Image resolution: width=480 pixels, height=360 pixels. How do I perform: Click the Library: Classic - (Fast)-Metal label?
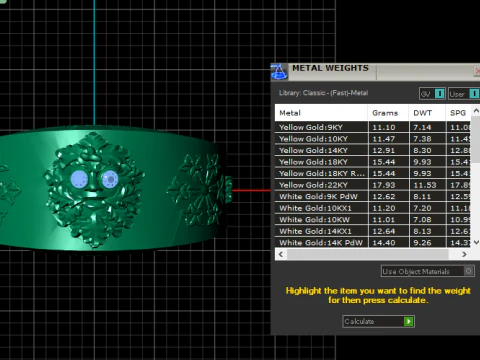pyautogui.click(x=323, y=93)
